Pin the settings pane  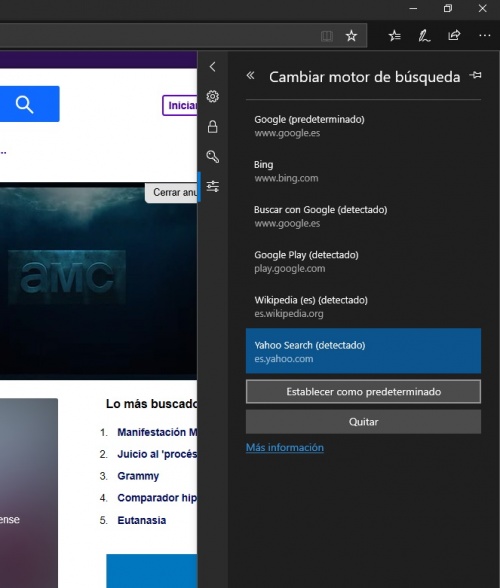click(475, 75)
